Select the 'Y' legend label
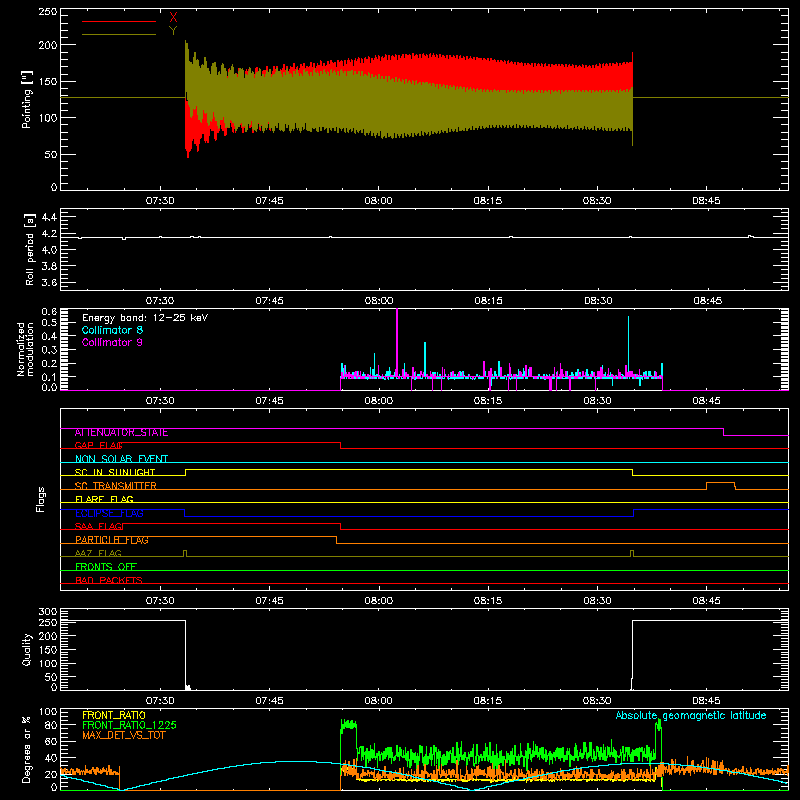The height and width of the screenshot is (800, 800). [173, 31]
